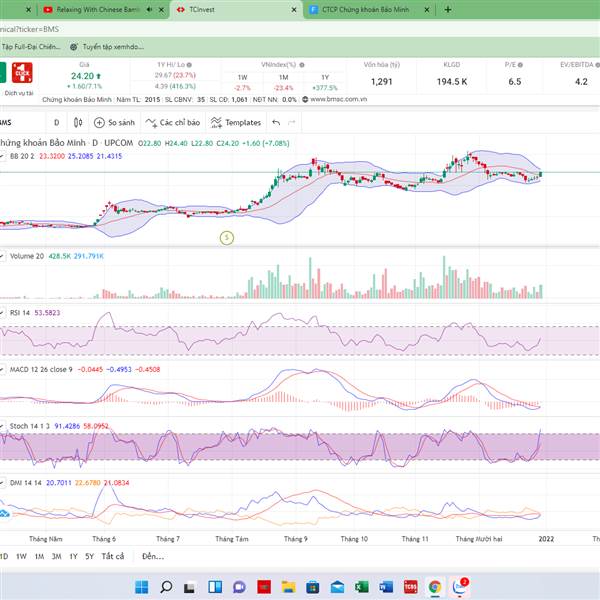Click the red 1-Click service icon
This screenshot has width=600, height=600.
coord(22,73)
